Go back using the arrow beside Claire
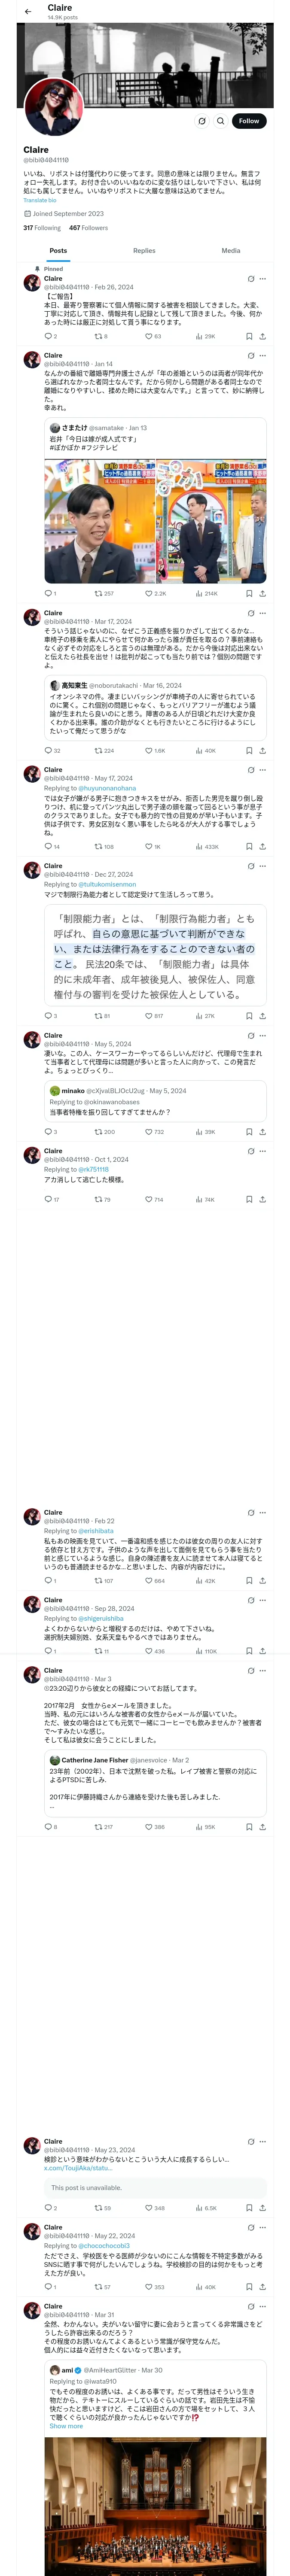 click(28, 11)
